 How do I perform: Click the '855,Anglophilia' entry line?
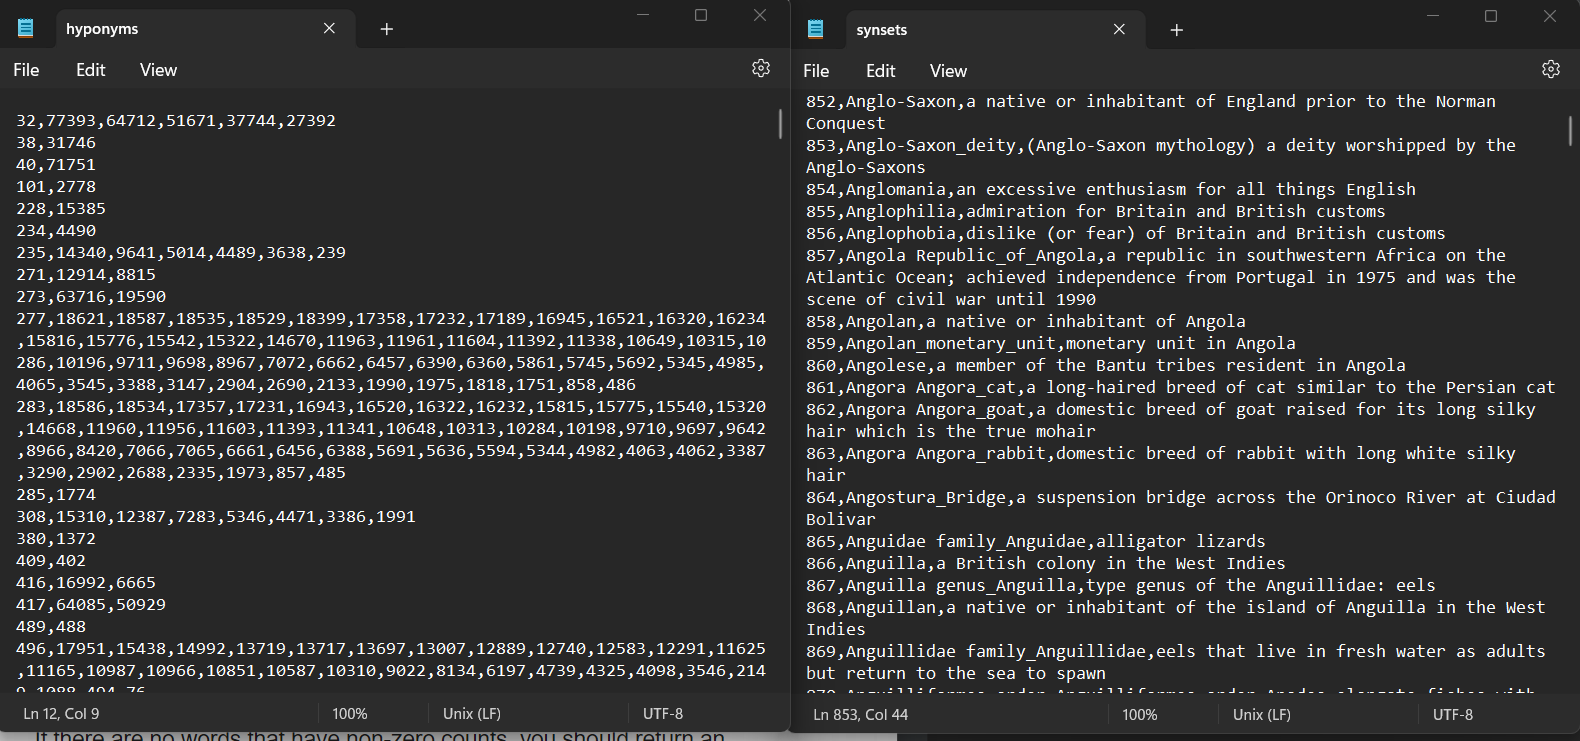point(1096,212)
